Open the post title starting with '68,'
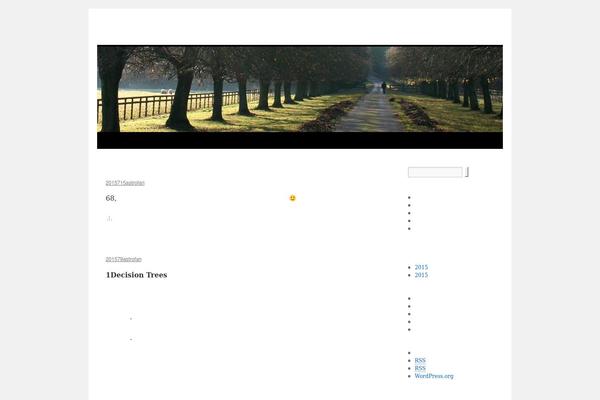600x400 pixels. click(x=111, y=198)
